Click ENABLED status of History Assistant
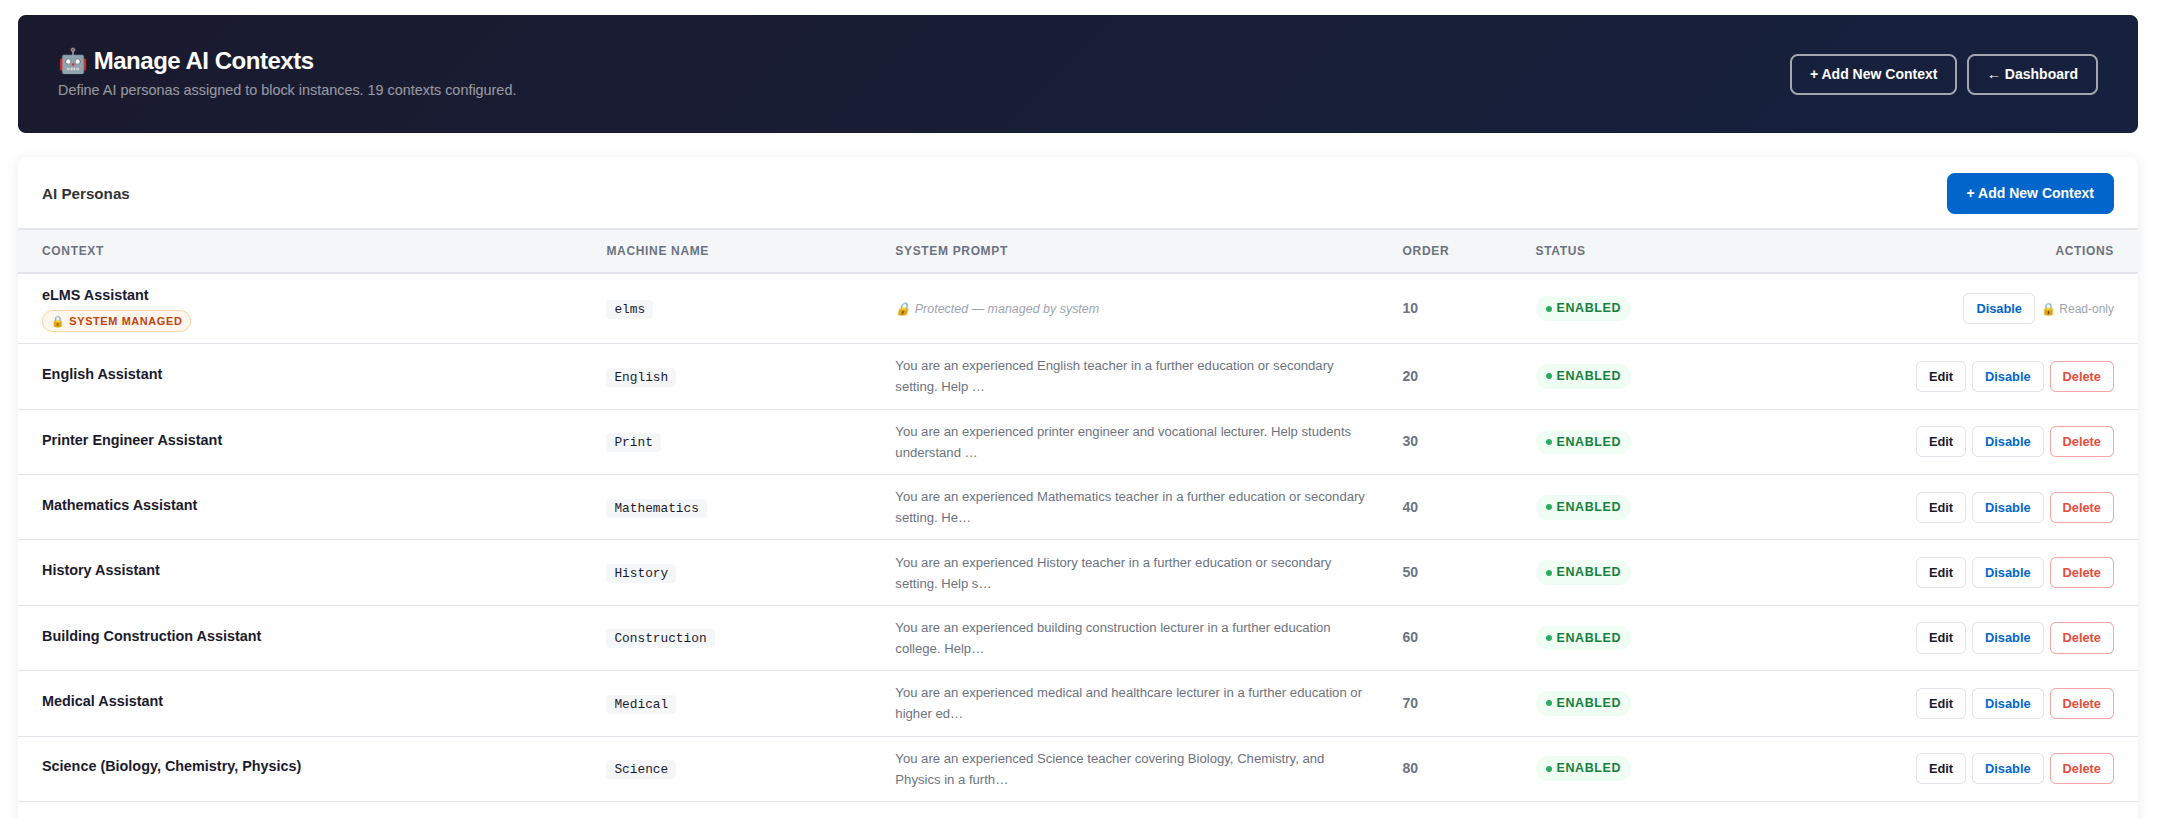 (x=1583, y=572)
